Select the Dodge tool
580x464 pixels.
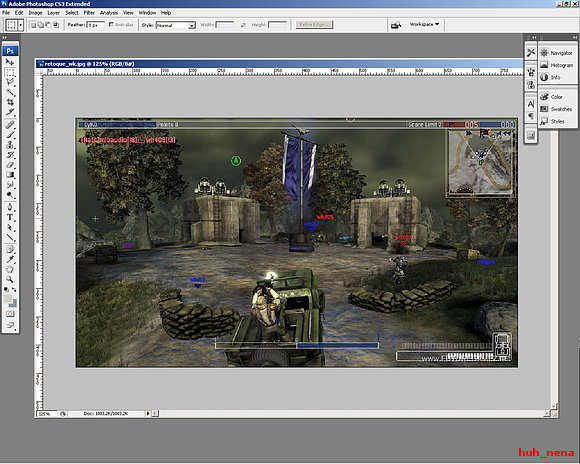(10, 195)
